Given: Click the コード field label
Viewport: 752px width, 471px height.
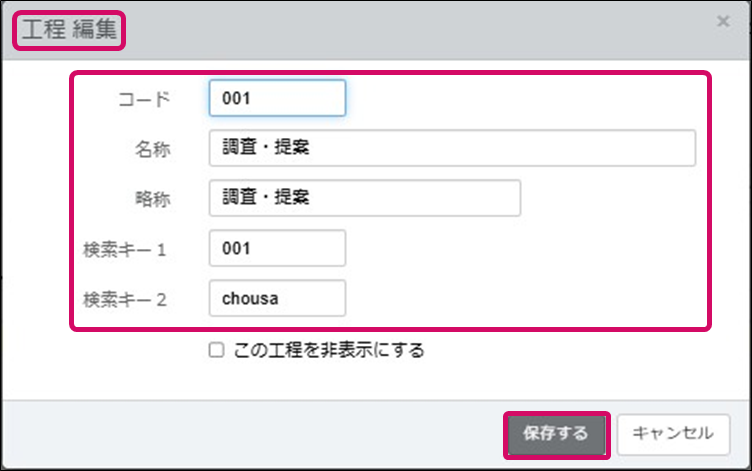Looking at the screenshot, I should (145, 99).
